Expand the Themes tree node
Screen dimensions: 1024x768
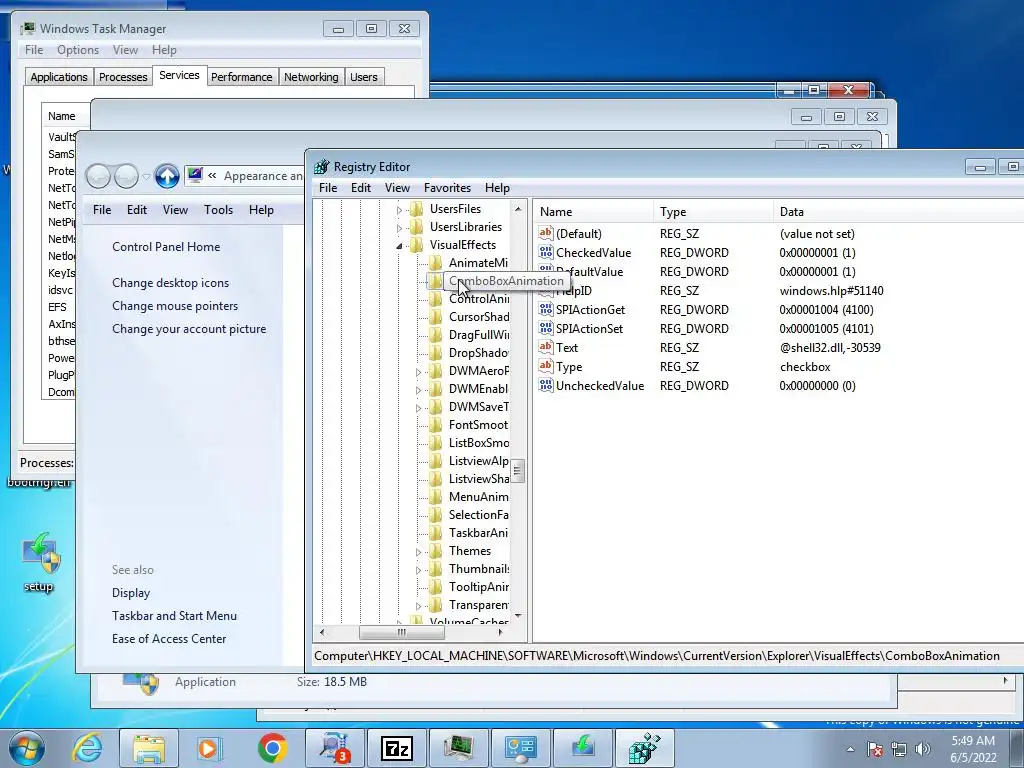click(x=419, y=552)
